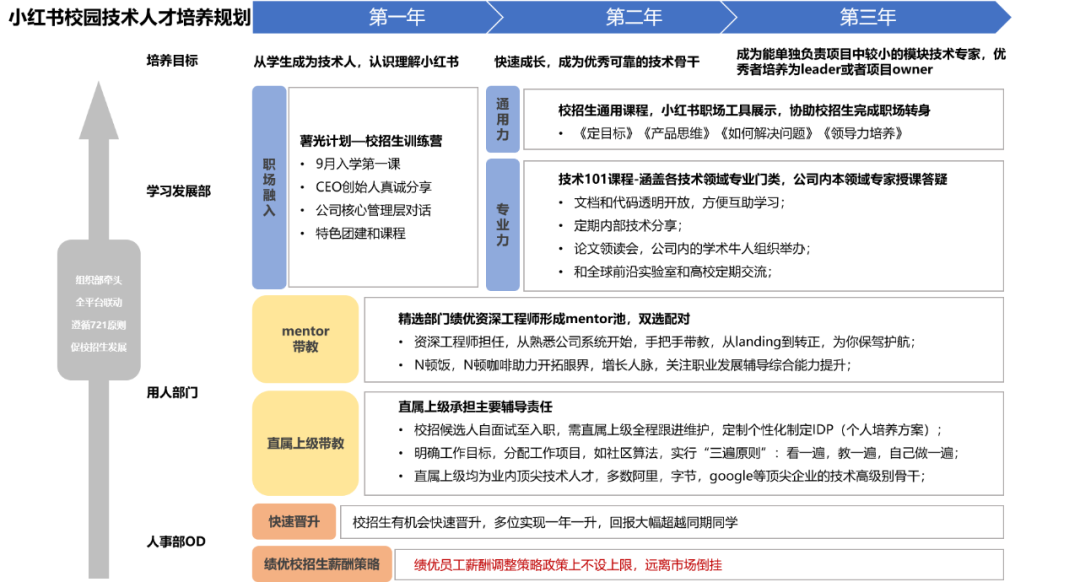Click the yellow mentor带教 box
The height and width of the screenshot is (582, 1080).
305,339
